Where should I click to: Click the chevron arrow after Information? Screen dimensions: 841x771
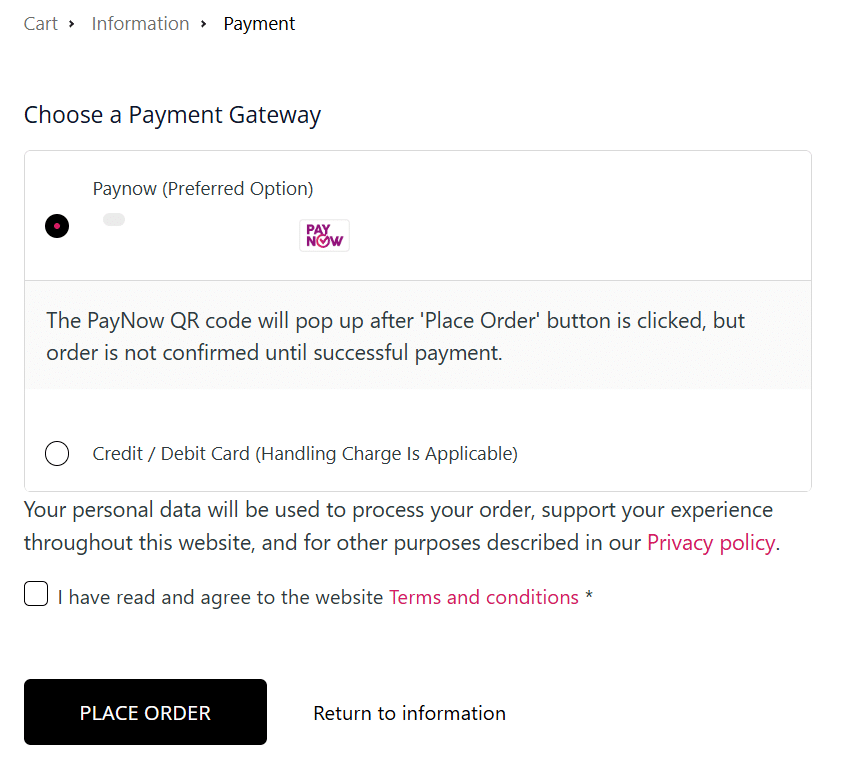(203, 24)
